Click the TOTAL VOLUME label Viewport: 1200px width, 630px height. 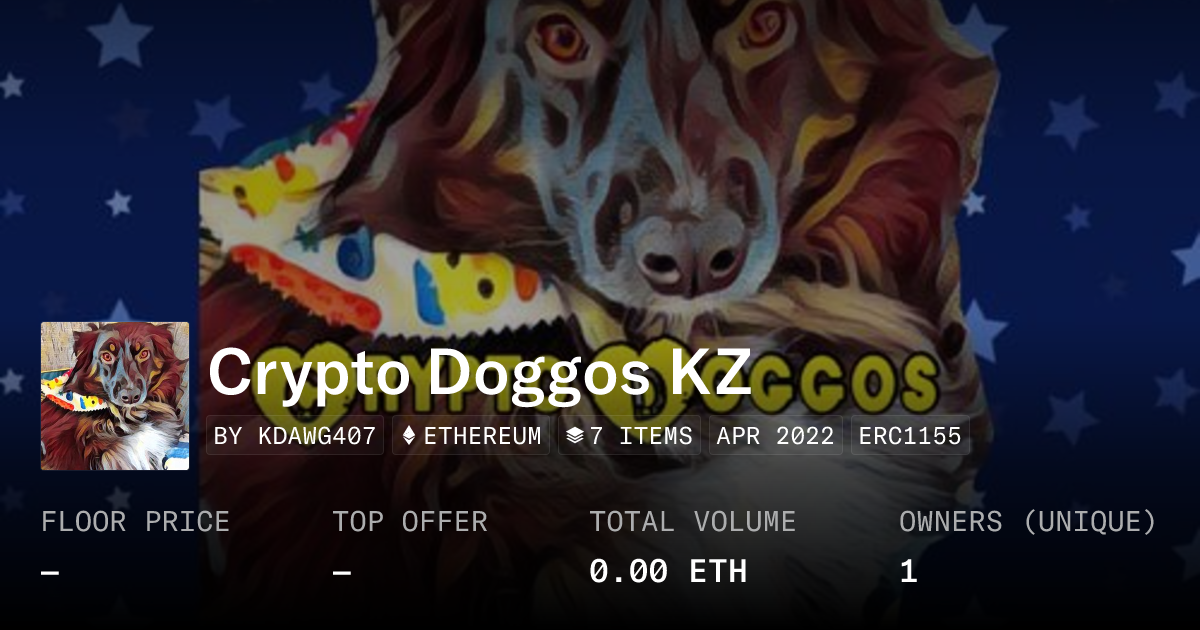(692, 522)
